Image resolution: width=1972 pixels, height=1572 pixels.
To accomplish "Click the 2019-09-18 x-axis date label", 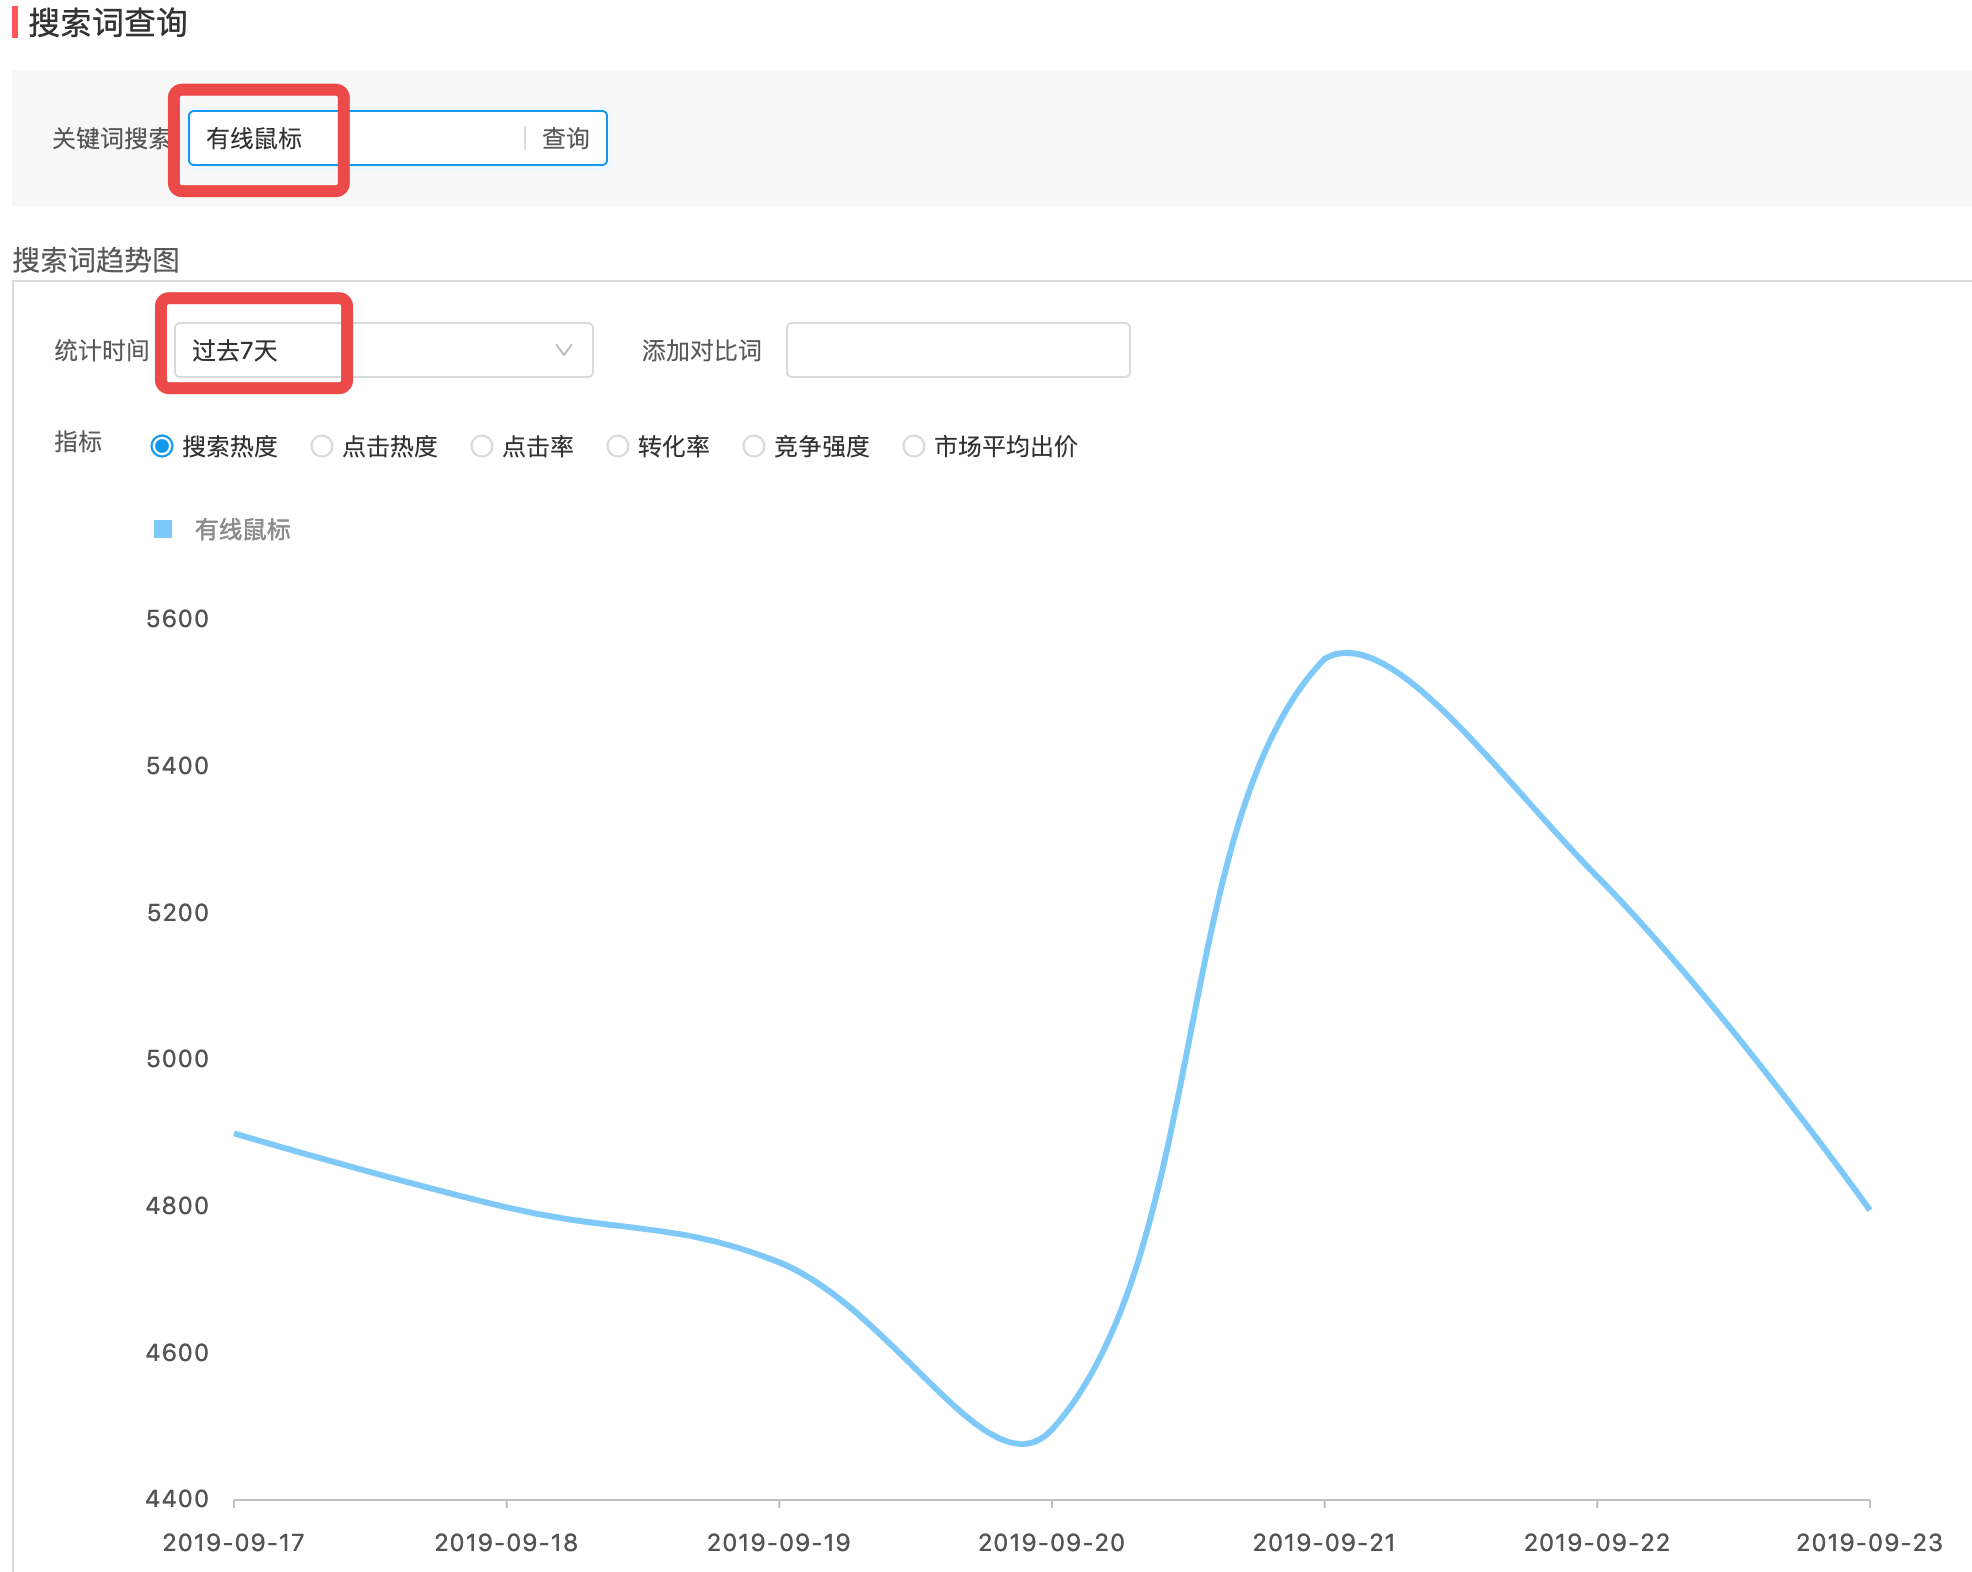I will click(x=507, y=1543).
